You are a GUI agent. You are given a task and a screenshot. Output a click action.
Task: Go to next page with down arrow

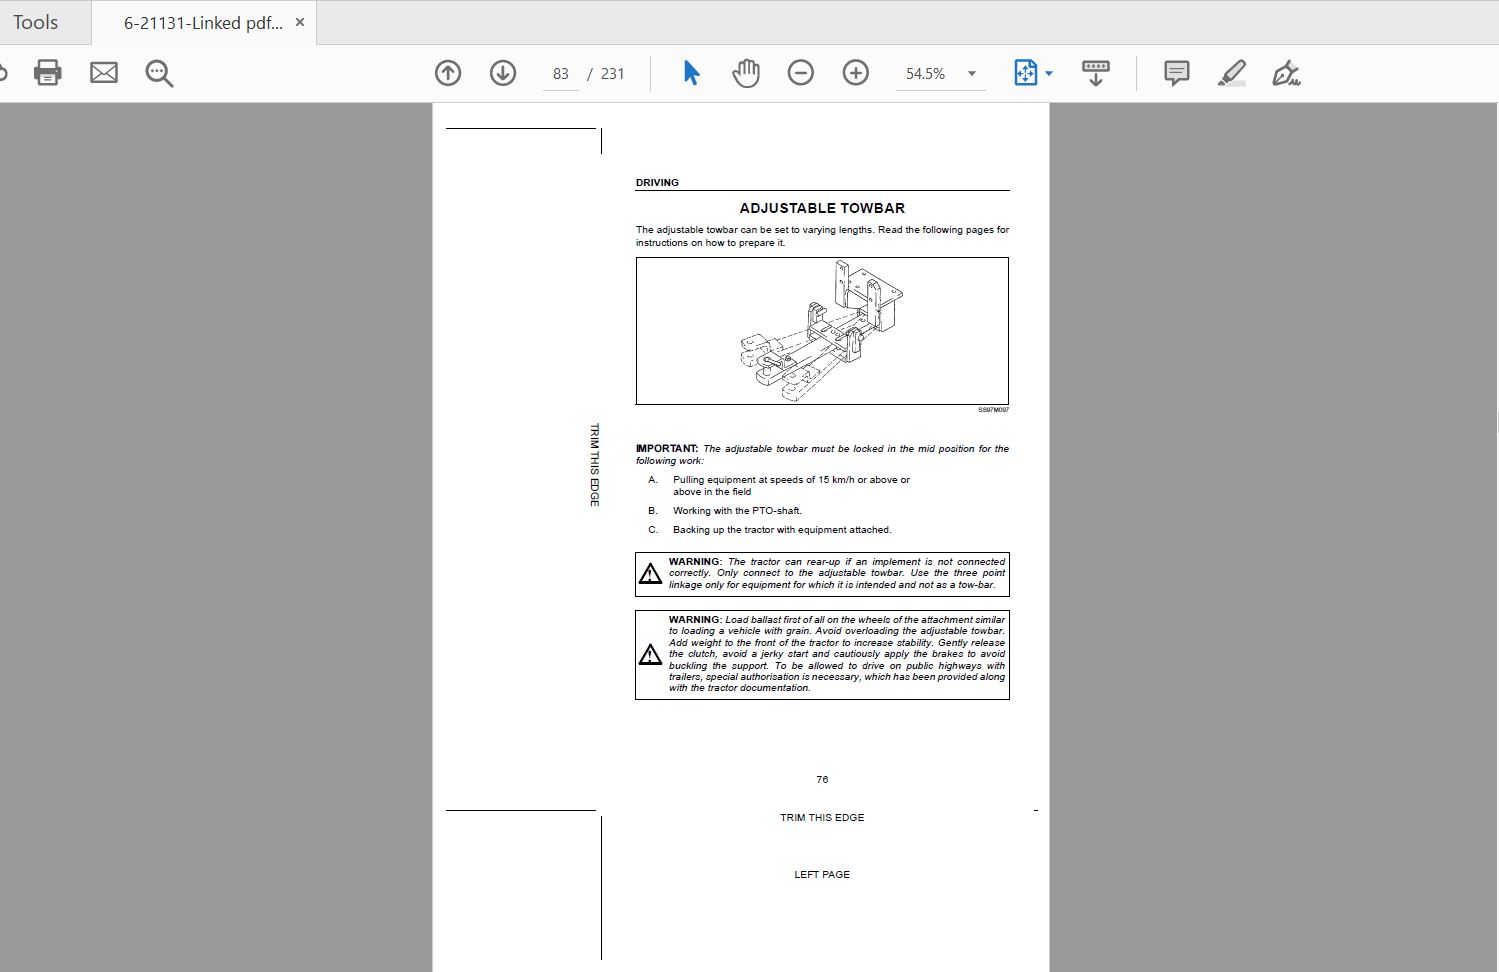coord(503,73)
